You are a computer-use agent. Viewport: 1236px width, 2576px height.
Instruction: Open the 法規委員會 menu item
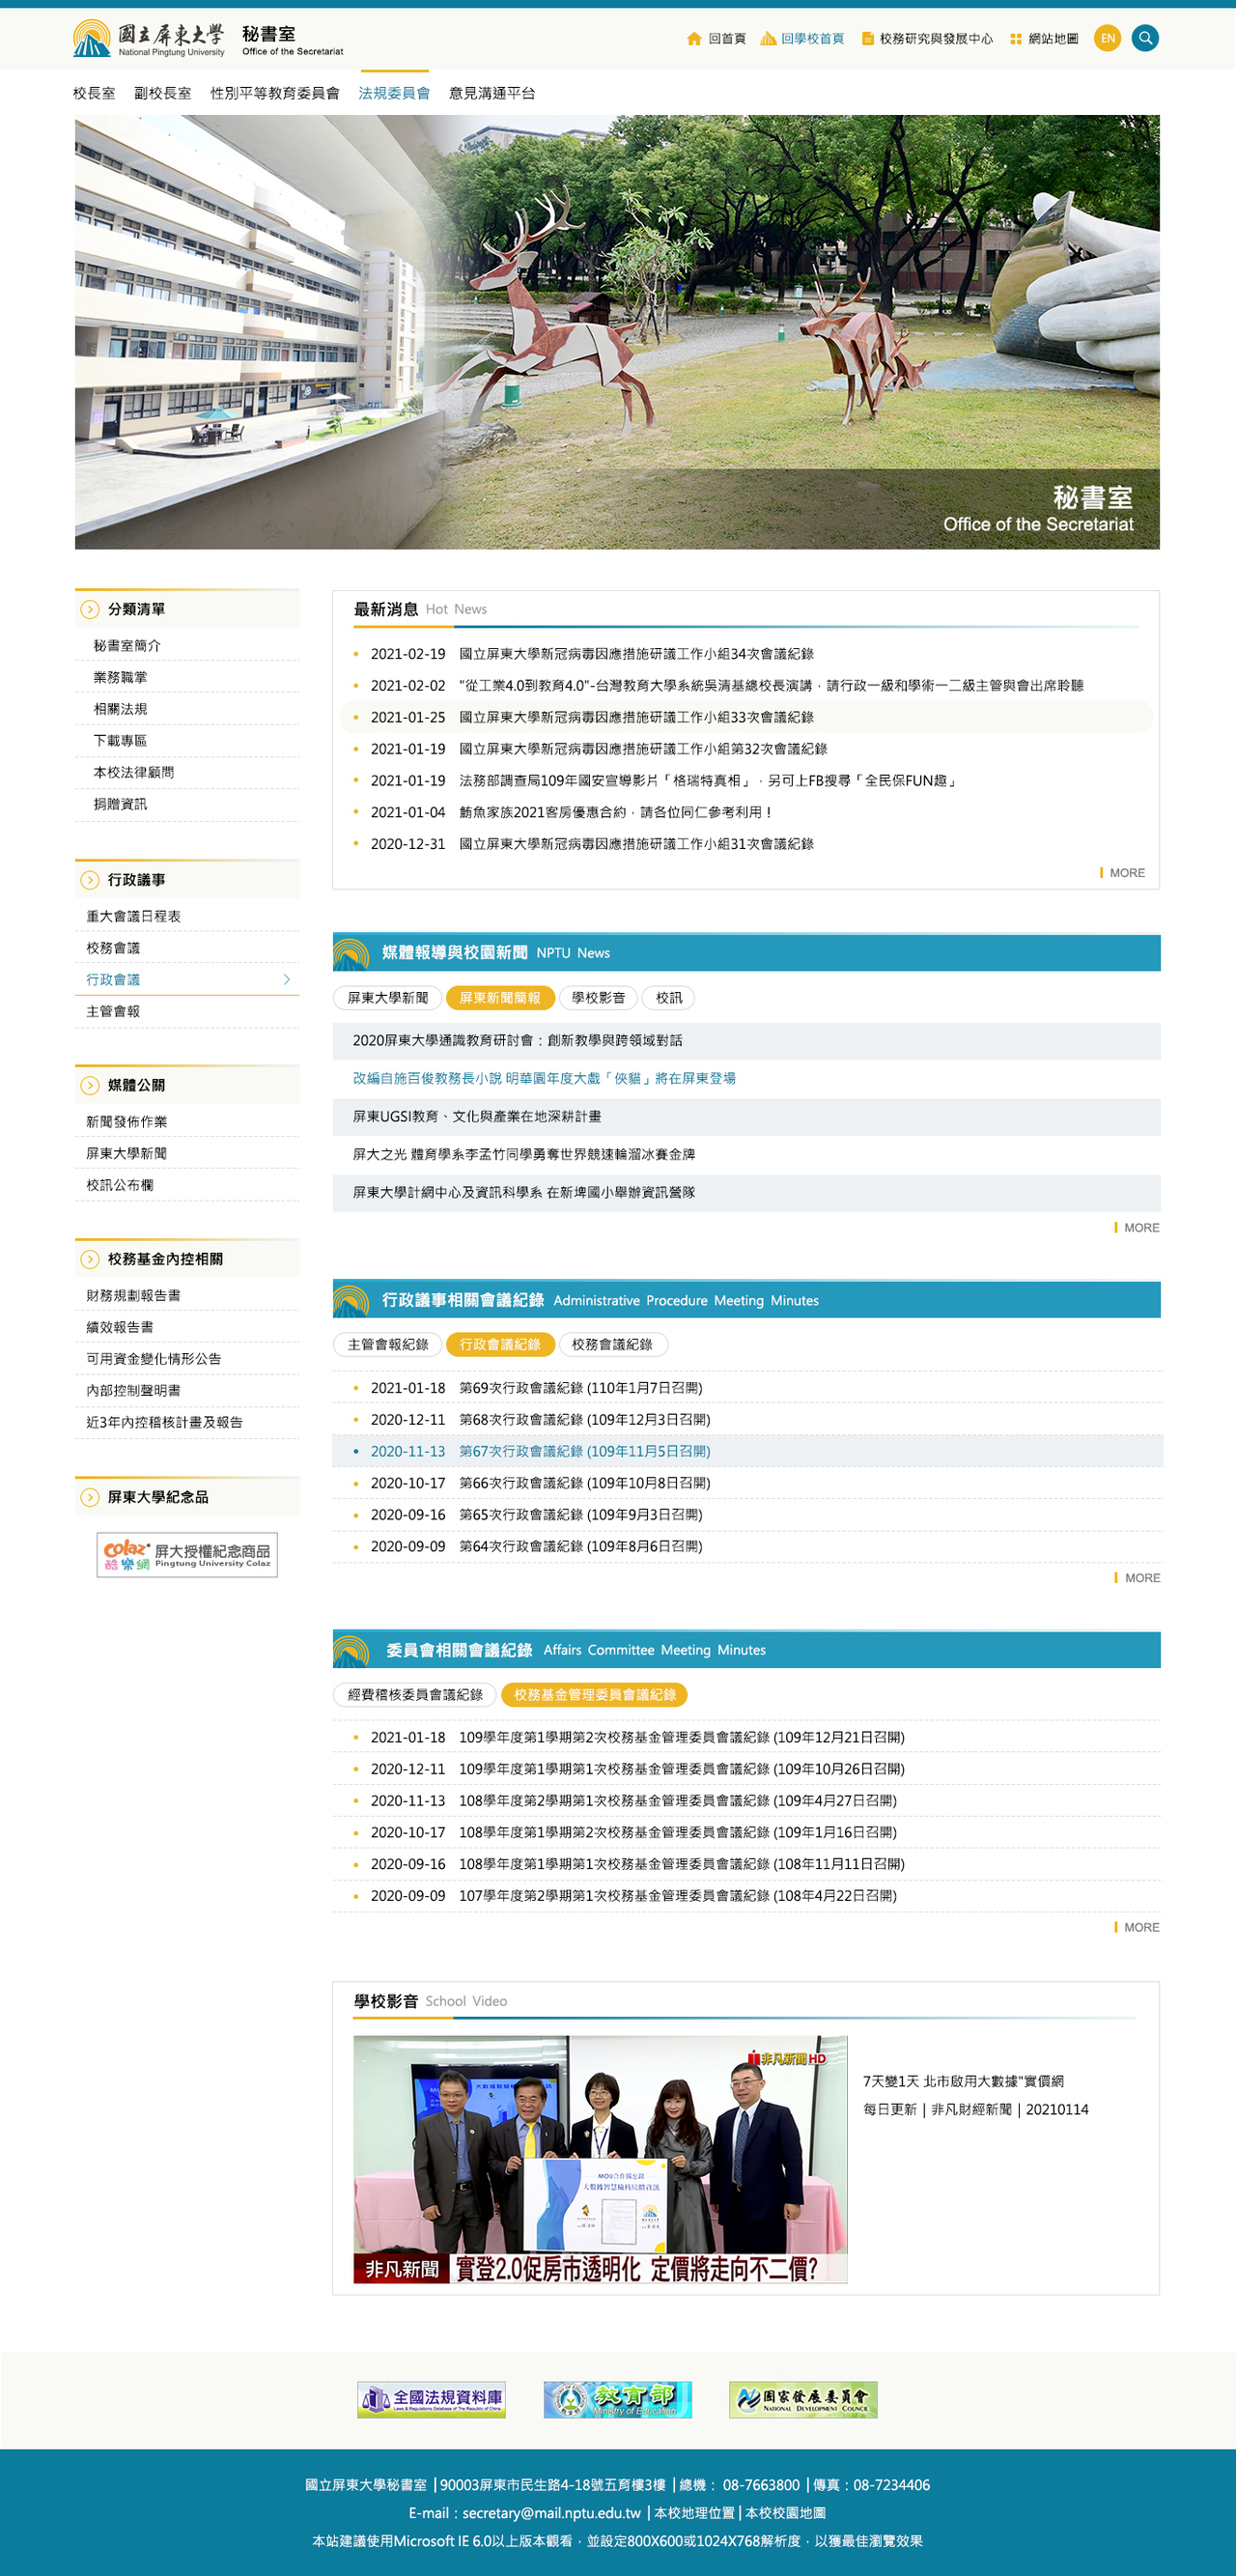coord(394,93)
